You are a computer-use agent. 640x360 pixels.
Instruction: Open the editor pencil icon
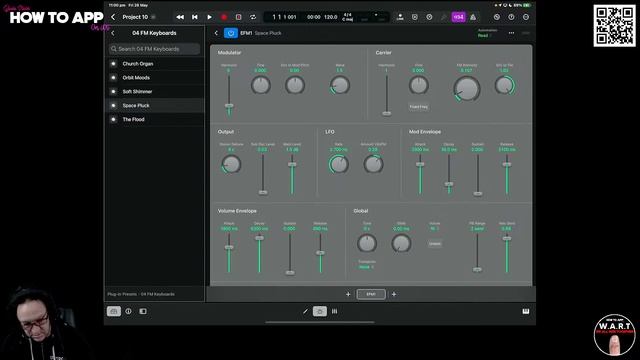click(305, 311)
